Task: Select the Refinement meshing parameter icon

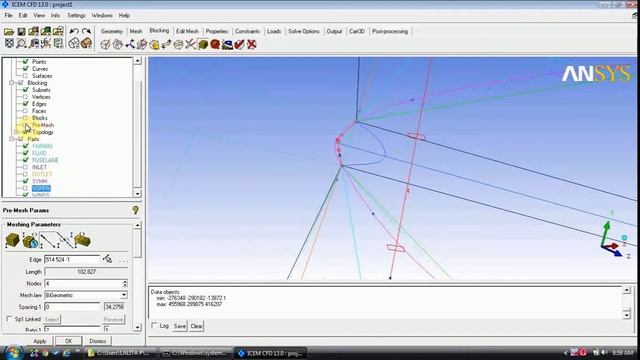Action: click(x=82, y=240)
